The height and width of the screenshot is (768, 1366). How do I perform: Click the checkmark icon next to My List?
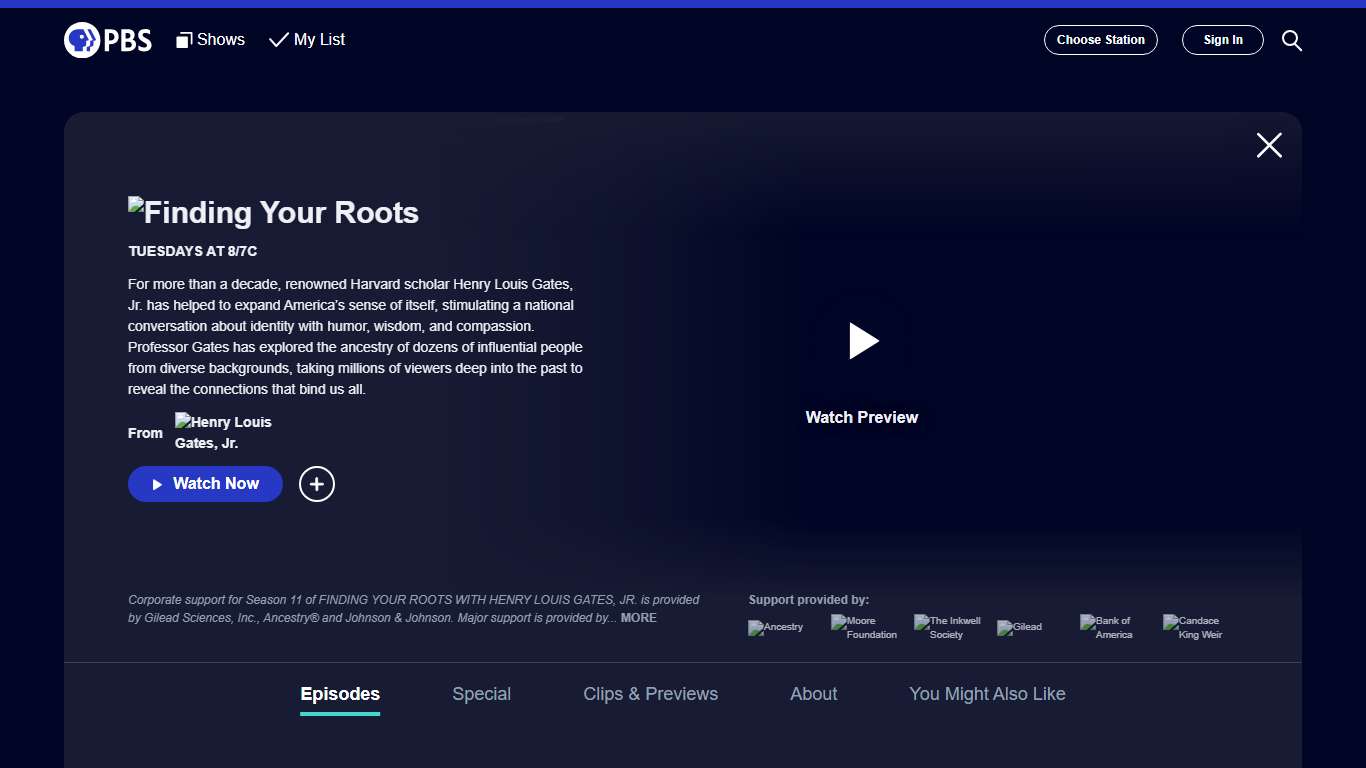click(277, 40)
